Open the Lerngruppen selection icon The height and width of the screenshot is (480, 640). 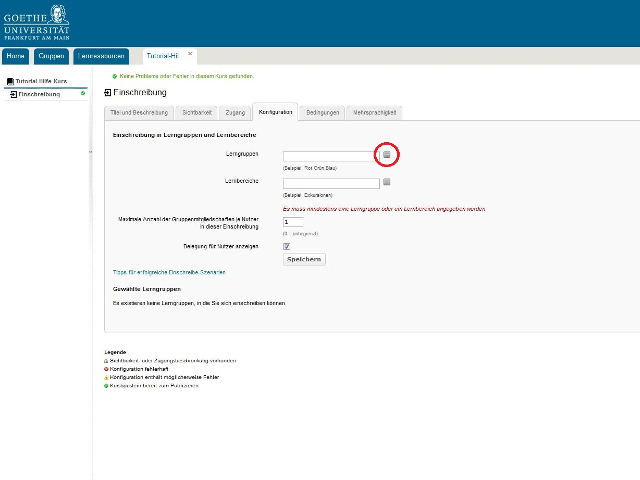387,155
